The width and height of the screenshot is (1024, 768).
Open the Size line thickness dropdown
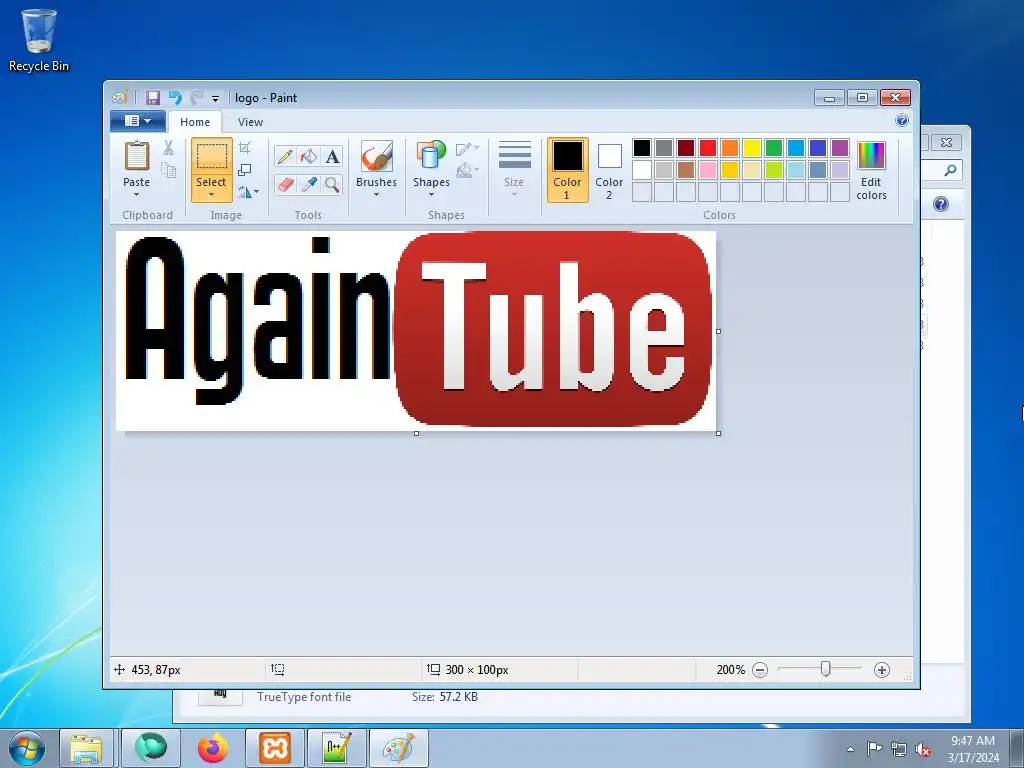coord(514,169)
